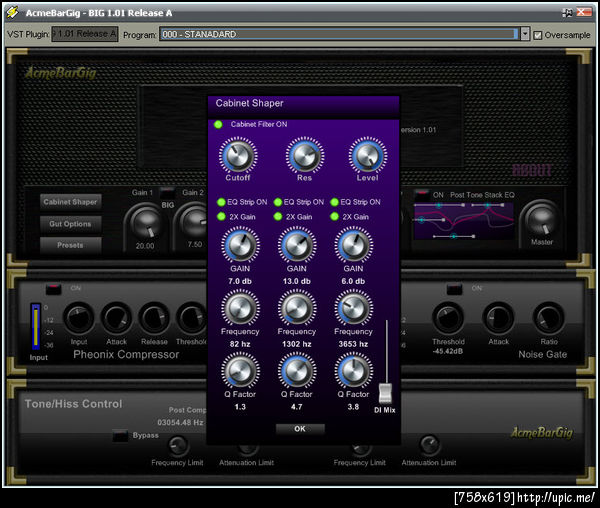Click the Post Tone Stack EQ graph
This screenshot has height=508, width=600.
click(x=464, y=221)
